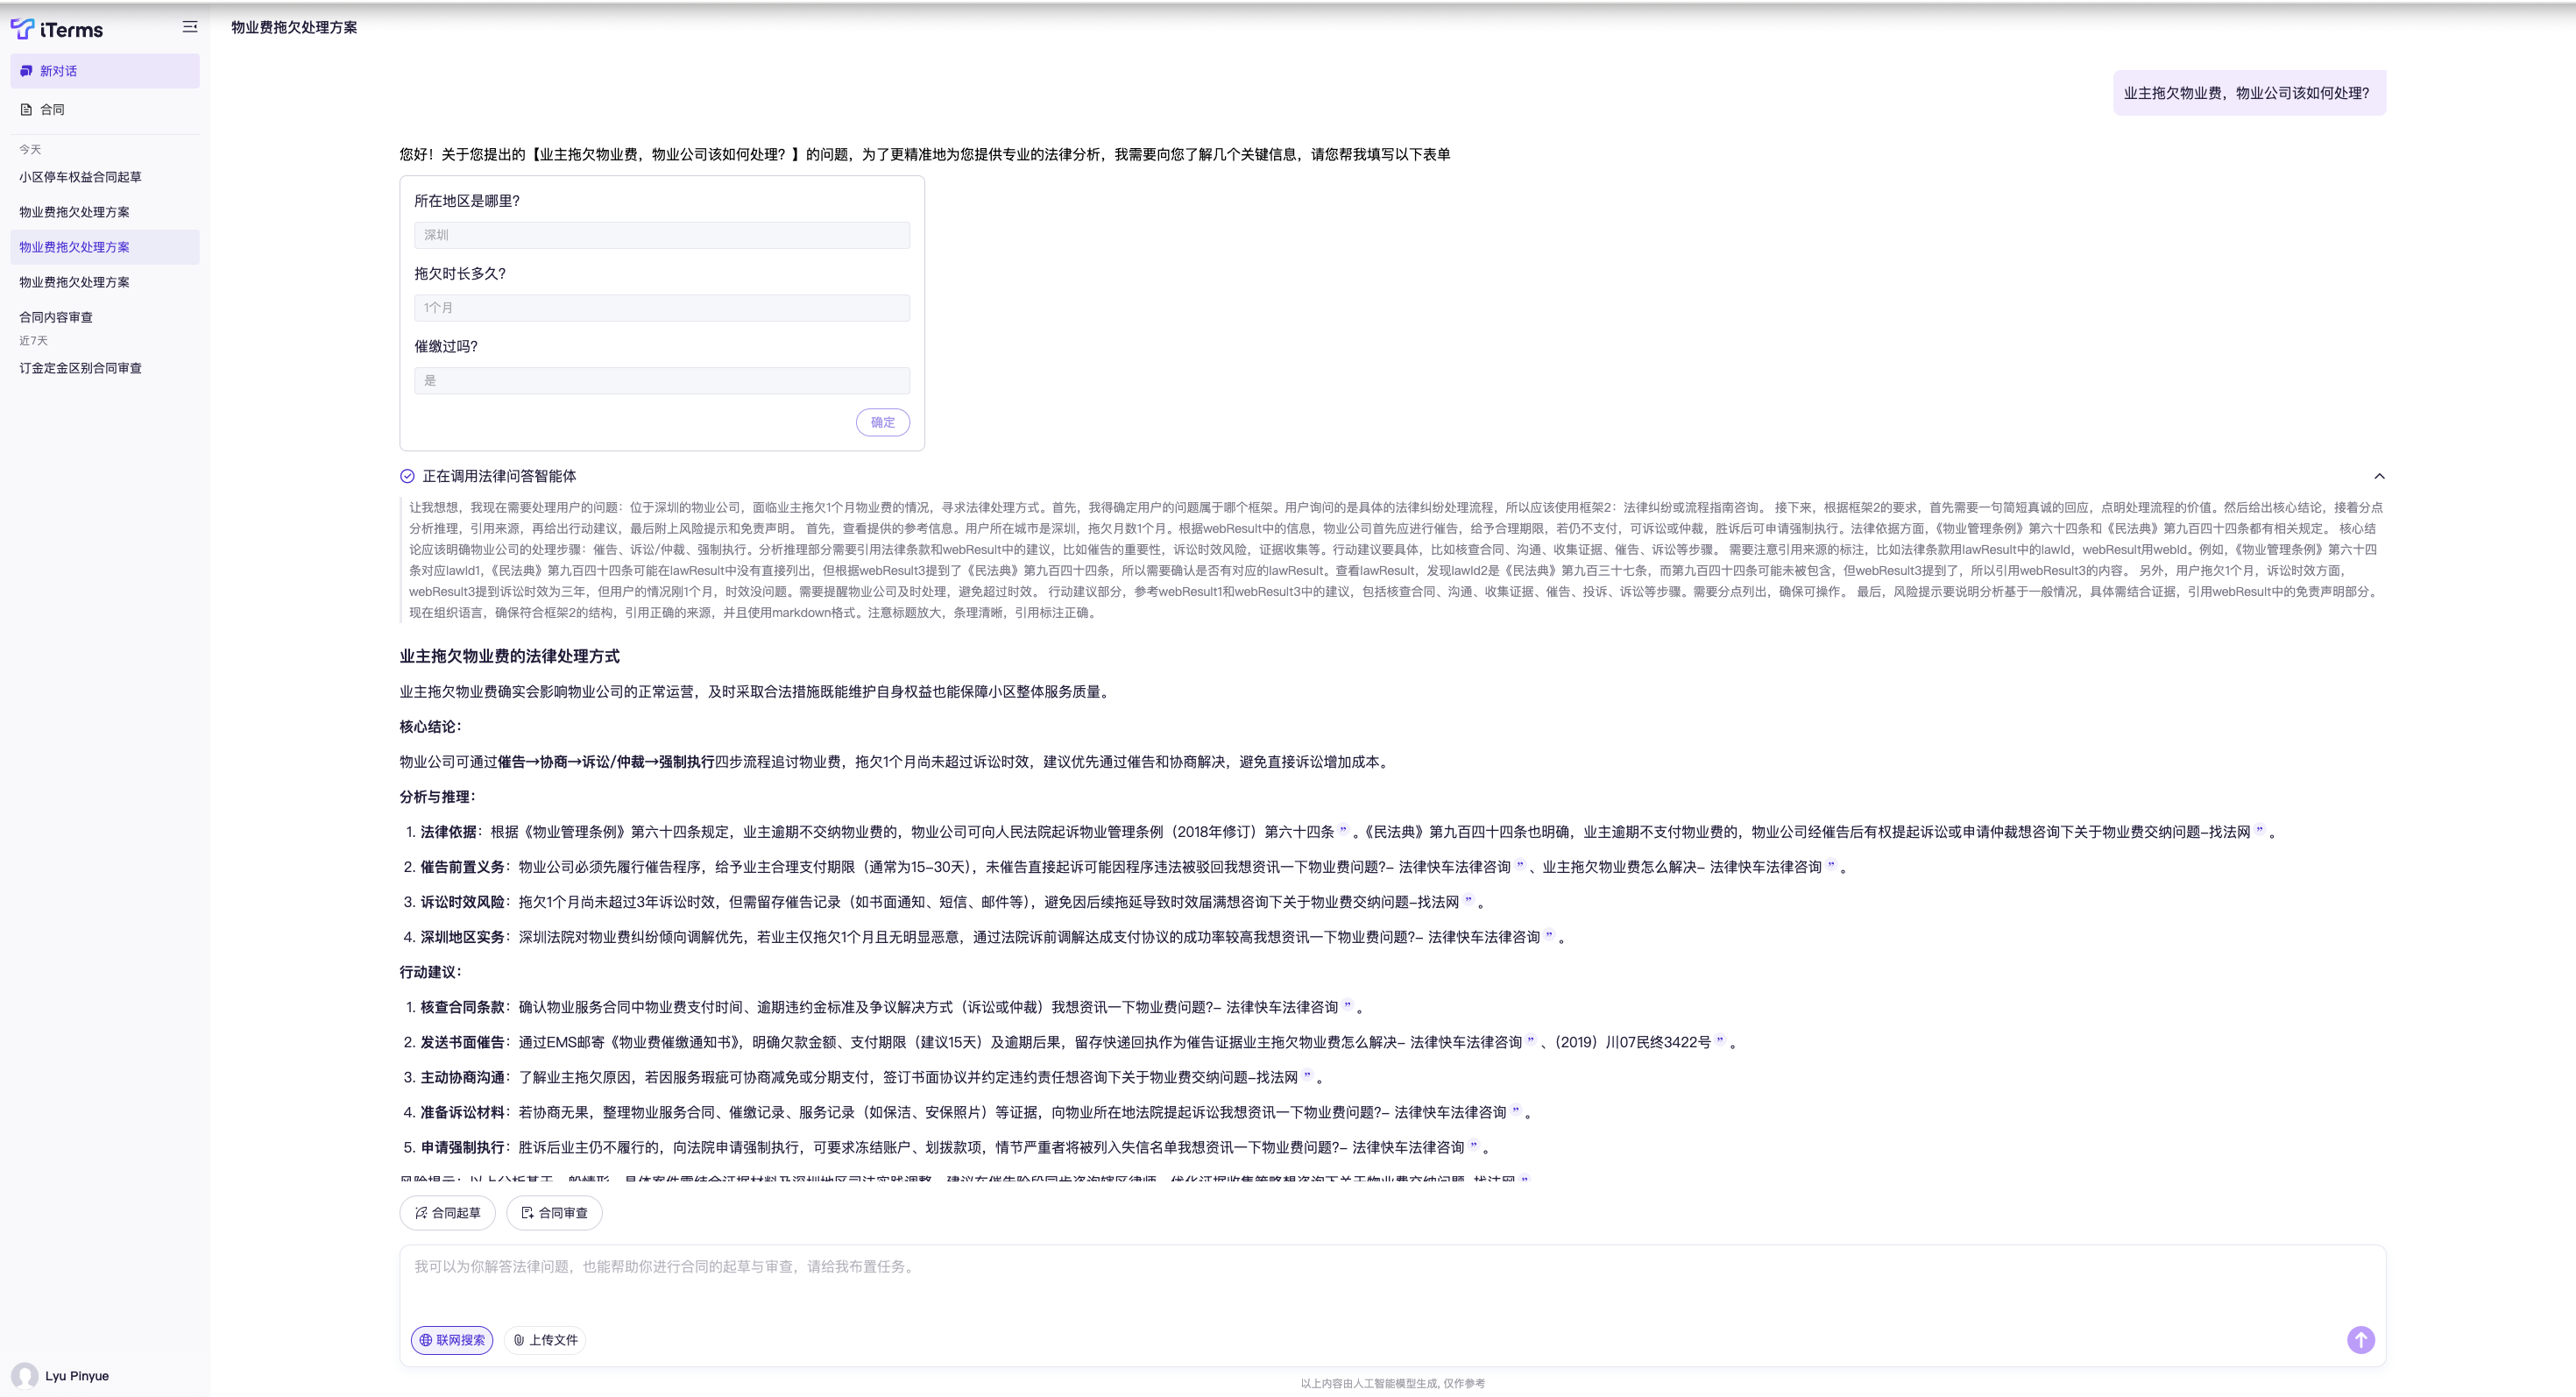The width and height of the screenshot is (2576, 1397).
Task: Click the 所在地区 field showing 深圳
Action: click(661, 235)
